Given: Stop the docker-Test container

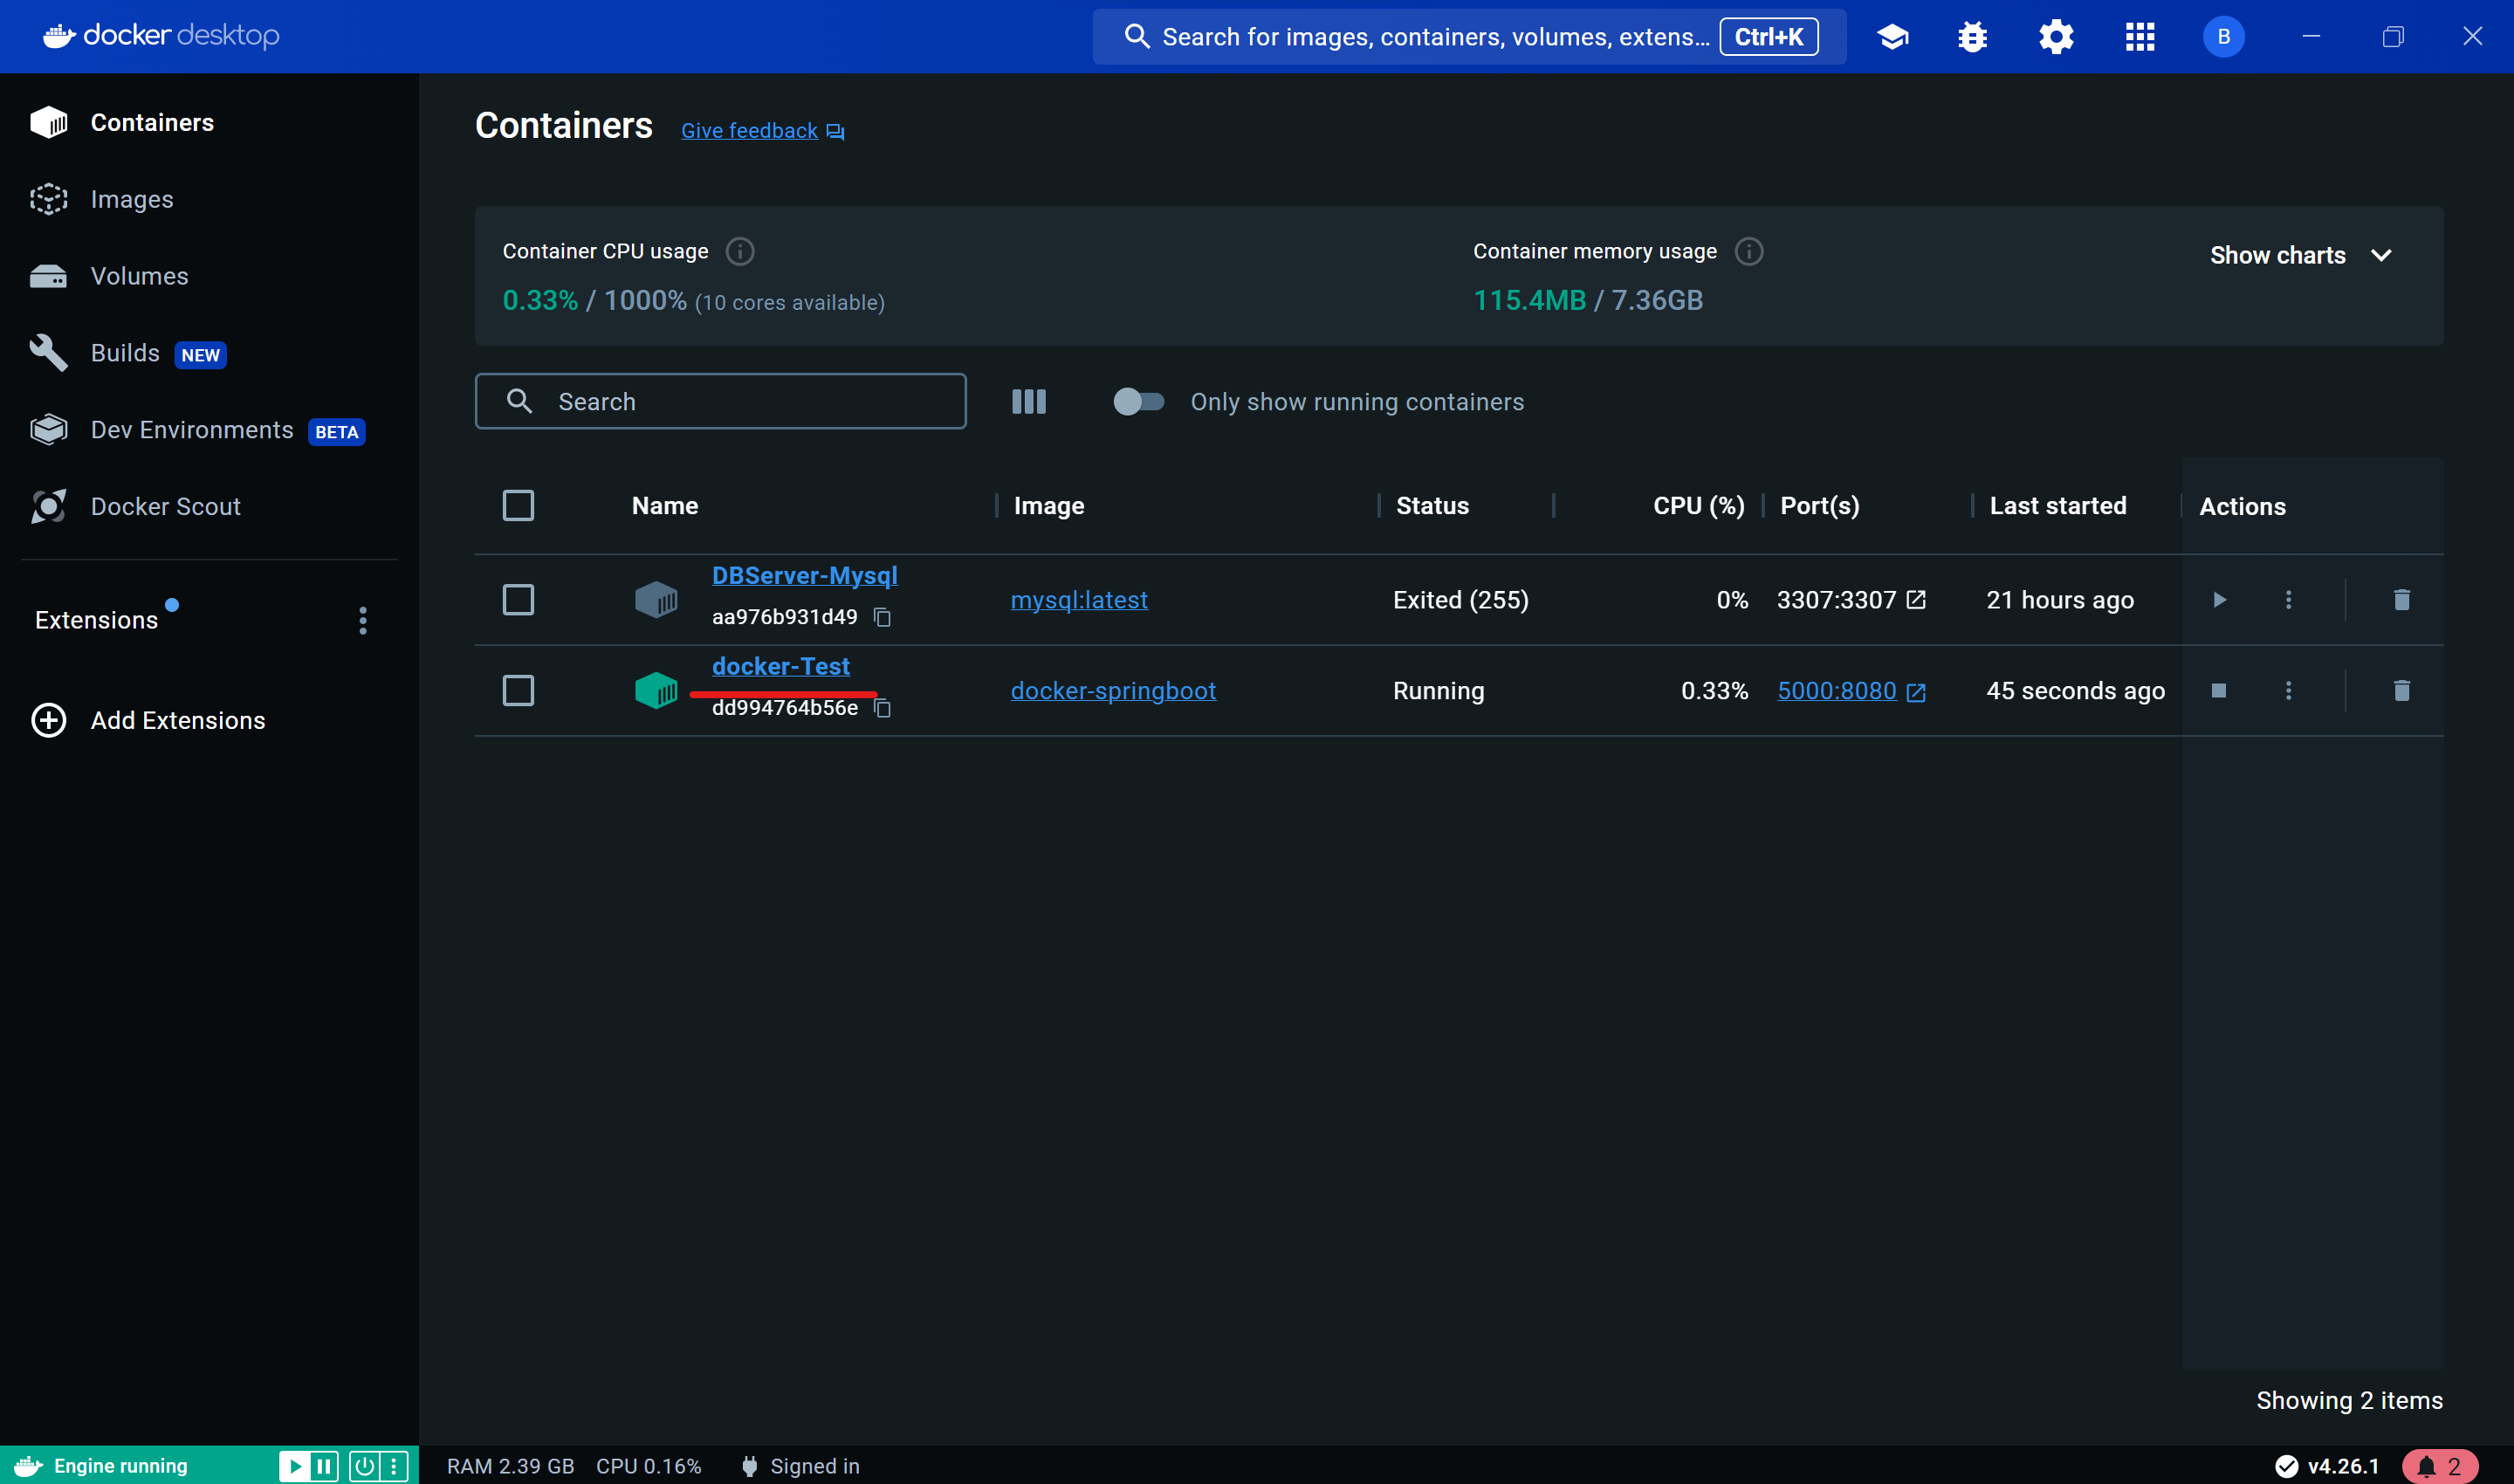Looking at the screenshot, I should (x=2218, y=691).
